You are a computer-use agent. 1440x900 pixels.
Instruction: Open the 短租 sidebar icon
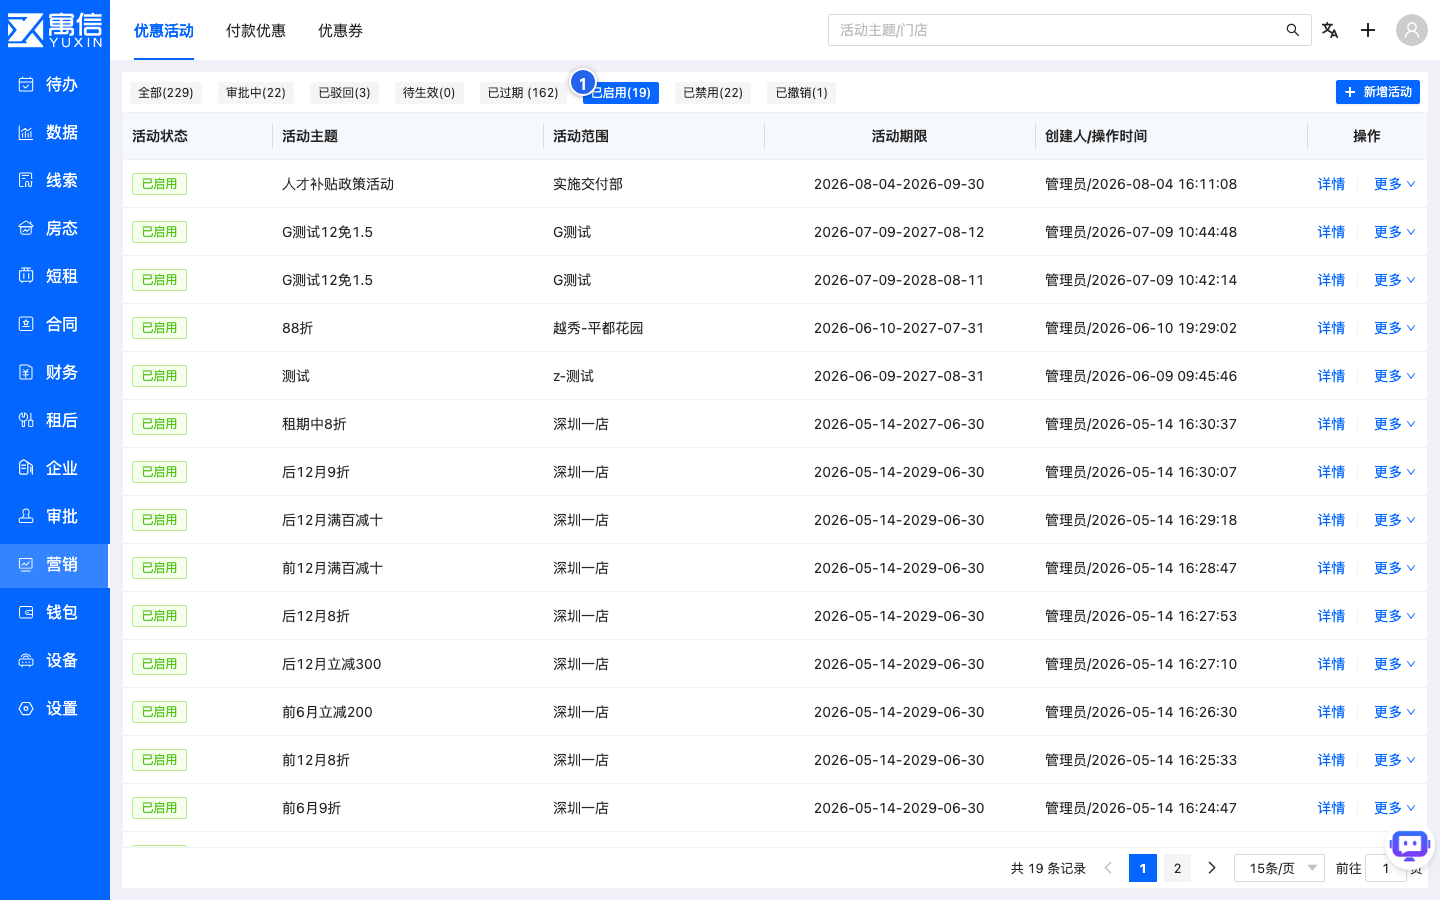click(x=26, y=276)
